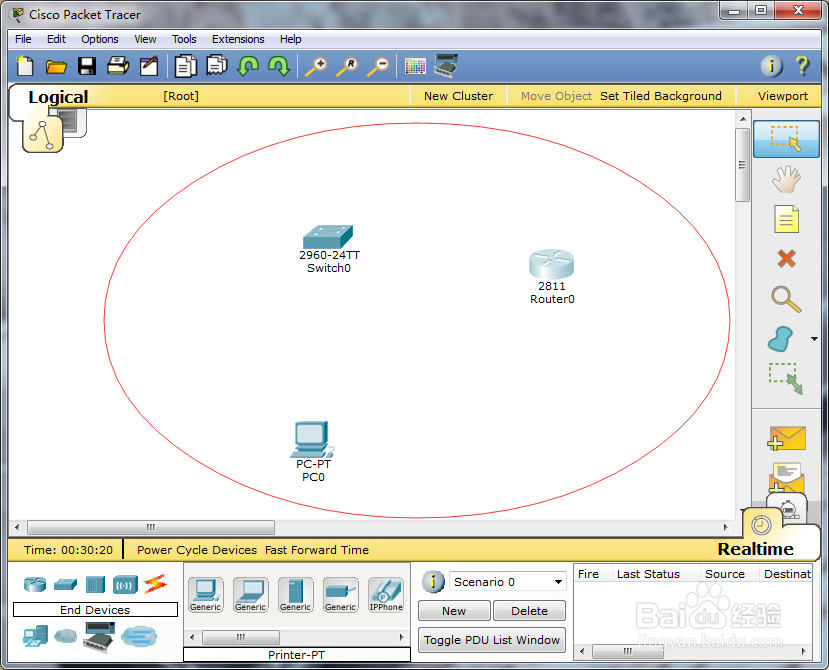Click Set Tiled Background
Image resolution: width=829 pixels, height=670 pixels.
coord(660,96)
